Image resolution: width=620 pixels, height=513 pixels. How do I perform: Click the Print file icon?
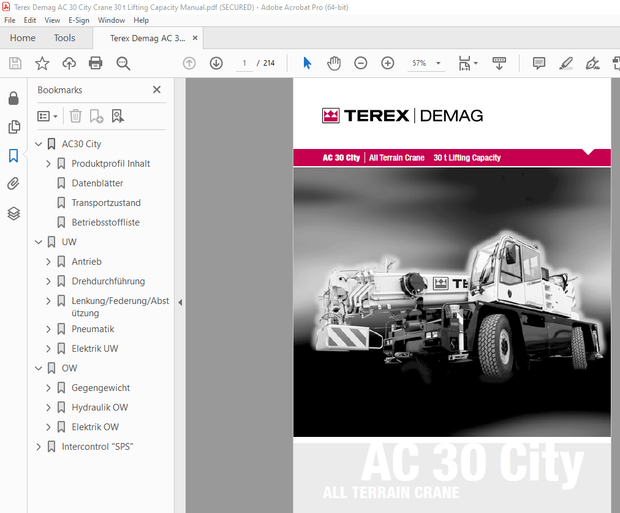96,63
